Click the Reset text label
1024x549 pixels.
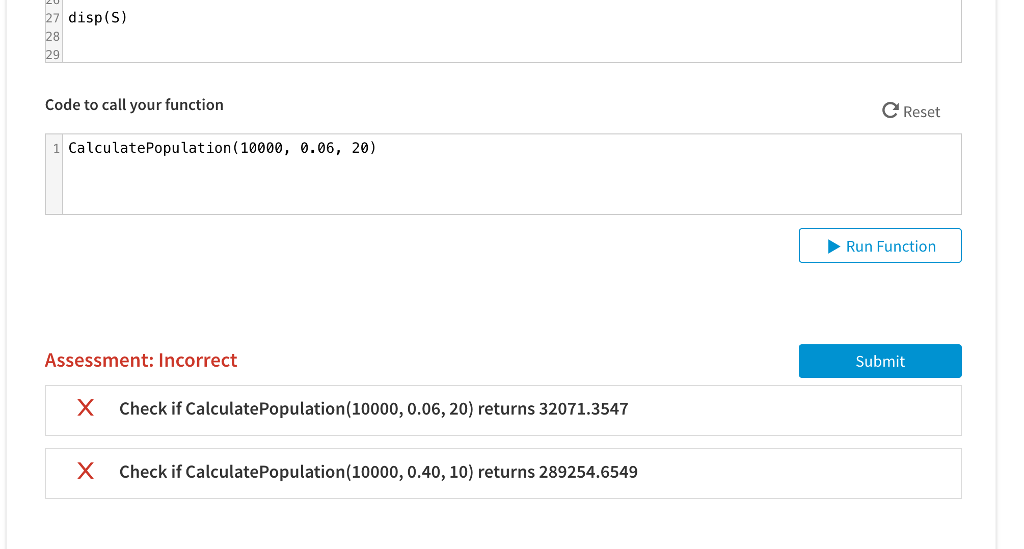click(921, 112)
